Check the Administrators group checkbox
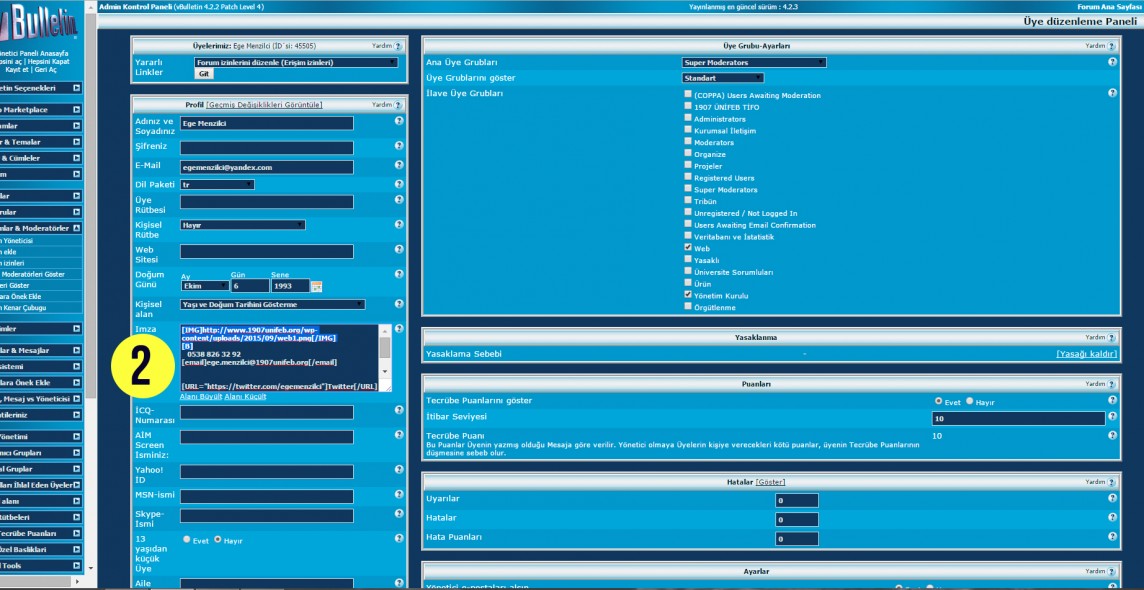1144x590 pixels. [x=688, y=118]
